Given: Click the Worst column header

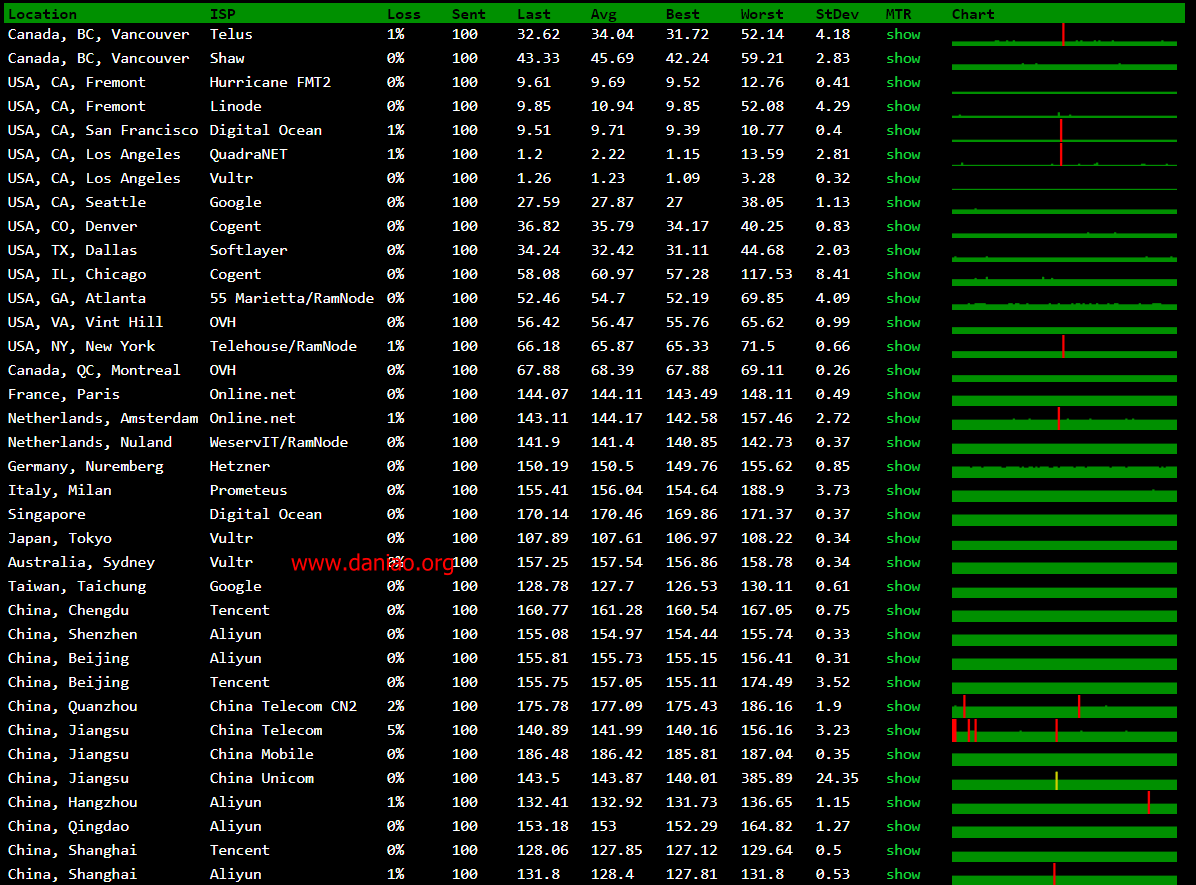Looking at the screenshot, I should click(761, 14).
